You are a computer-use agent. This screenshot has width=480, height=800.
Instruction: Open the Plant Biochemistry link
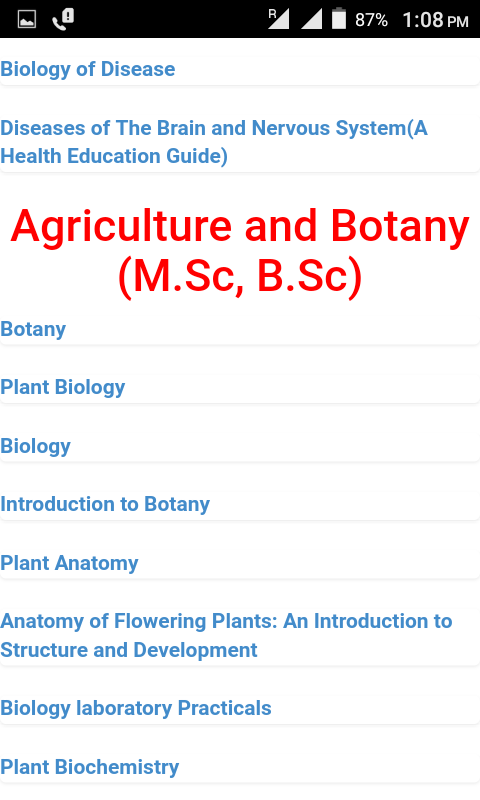pyautogui.click(x=90, y=767)
